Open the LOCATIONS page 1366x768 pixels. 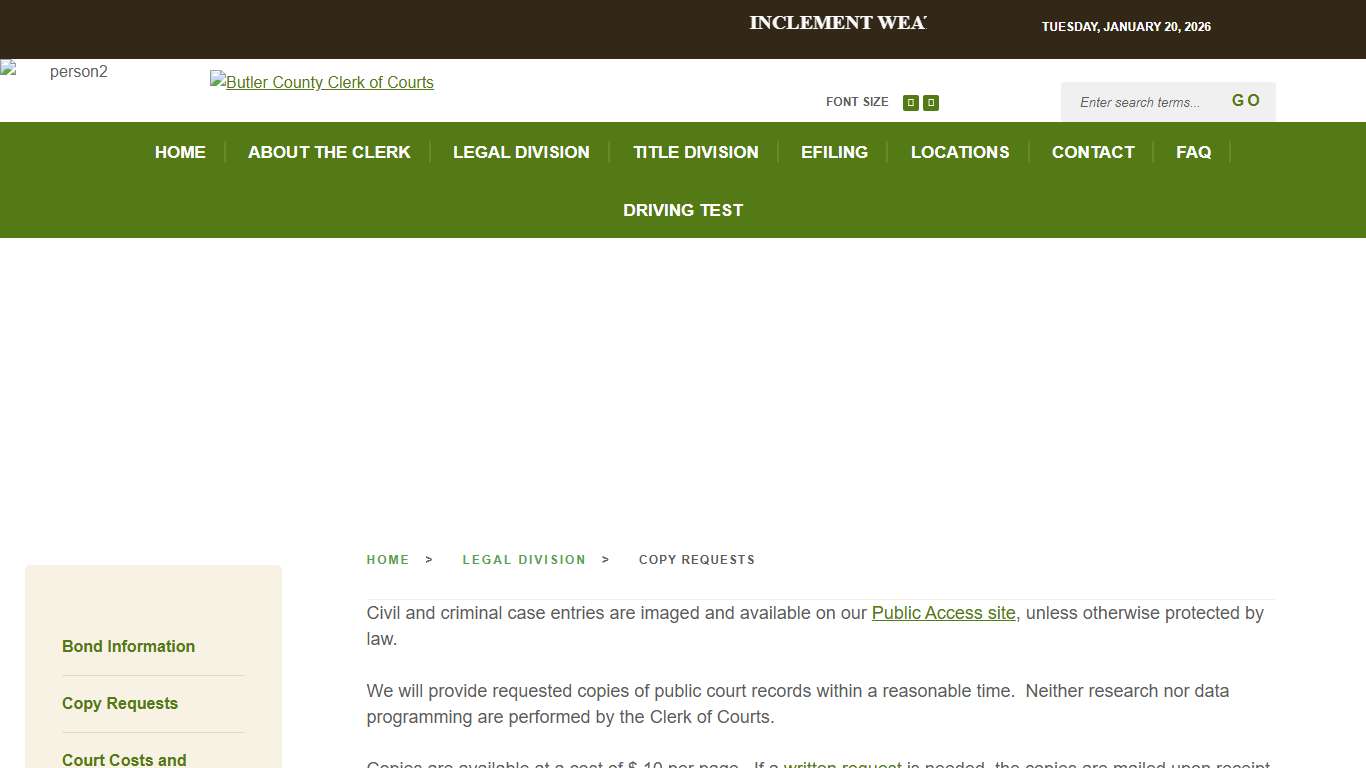(959, 152)
